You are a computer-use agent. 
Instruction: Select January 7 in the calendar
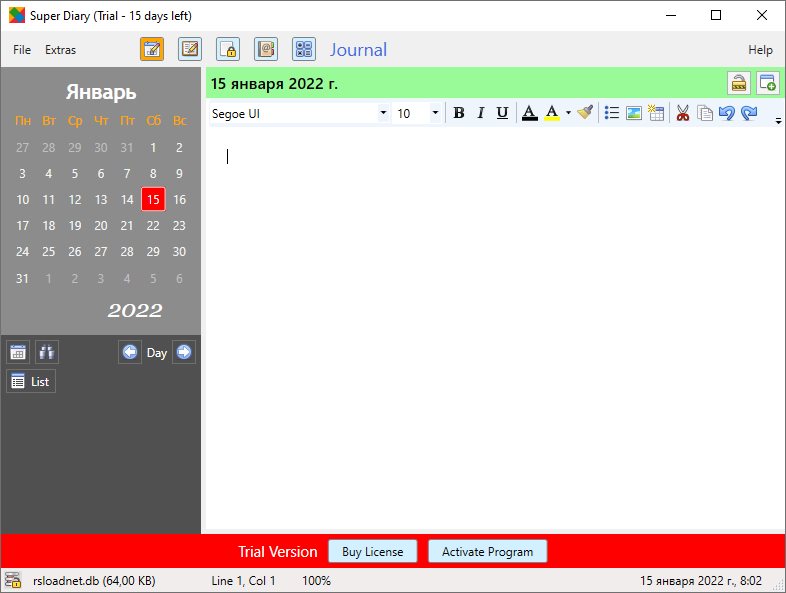[127, 173]
